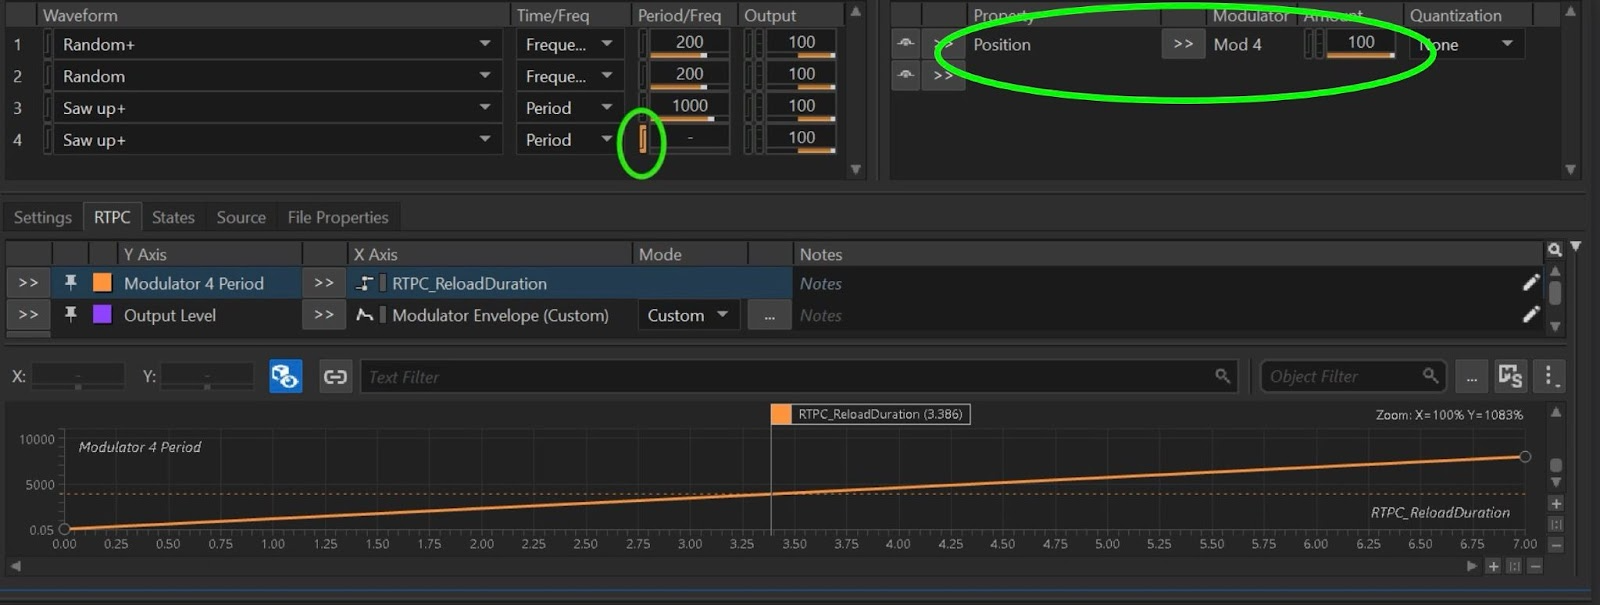Click the orange color swatch for Modulator 4 Period
The image size is (1600, 605).
click(102, 283)
